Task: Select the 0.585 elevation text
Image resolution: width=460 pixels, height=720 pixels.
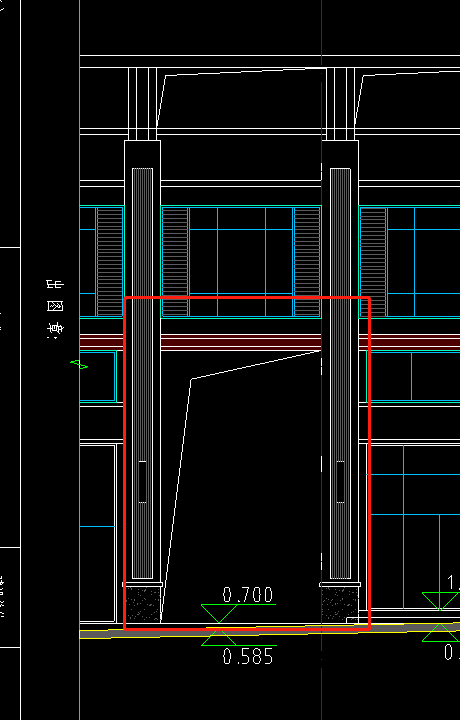Action: (248, 657)
